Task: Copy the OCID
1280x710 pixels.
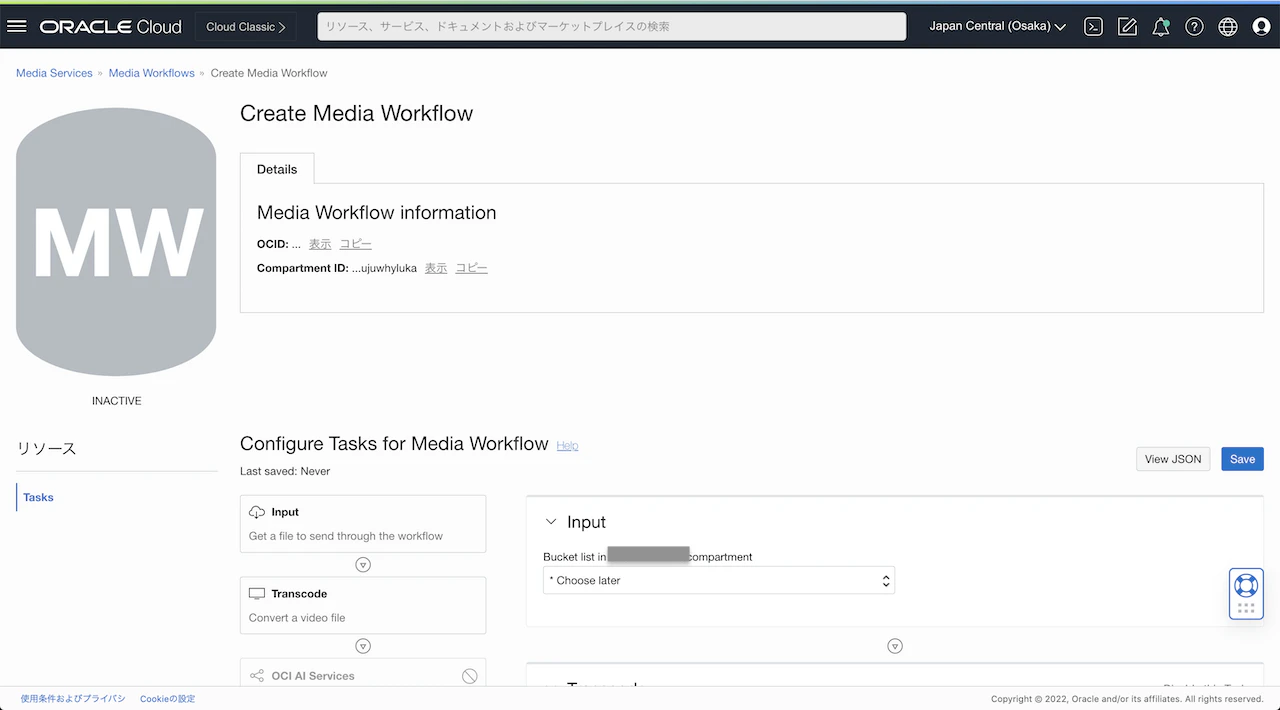Action: pos(355,244)
